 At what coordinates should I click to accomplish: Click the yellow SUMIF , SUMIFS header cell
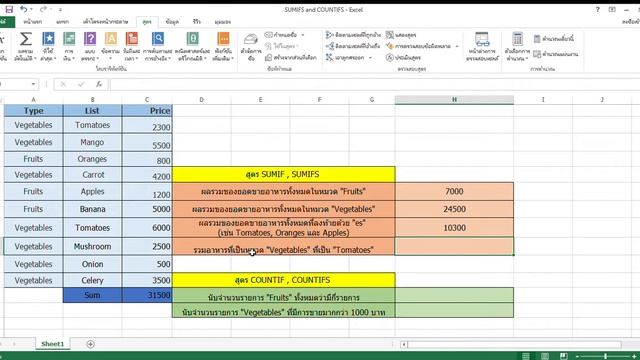(x=283, y=174)
